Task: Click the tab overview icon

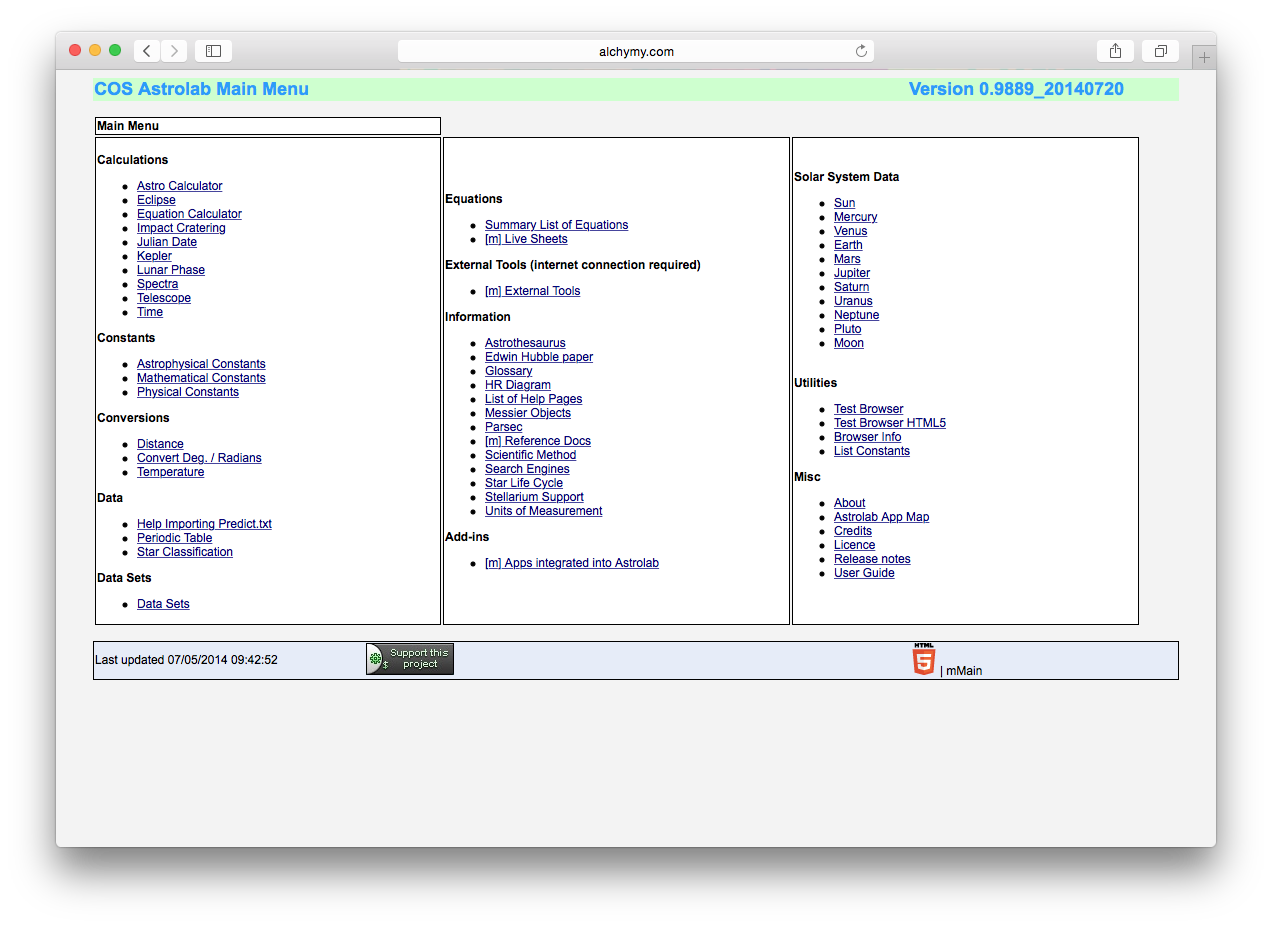Action: click(x=1159, y=50)
